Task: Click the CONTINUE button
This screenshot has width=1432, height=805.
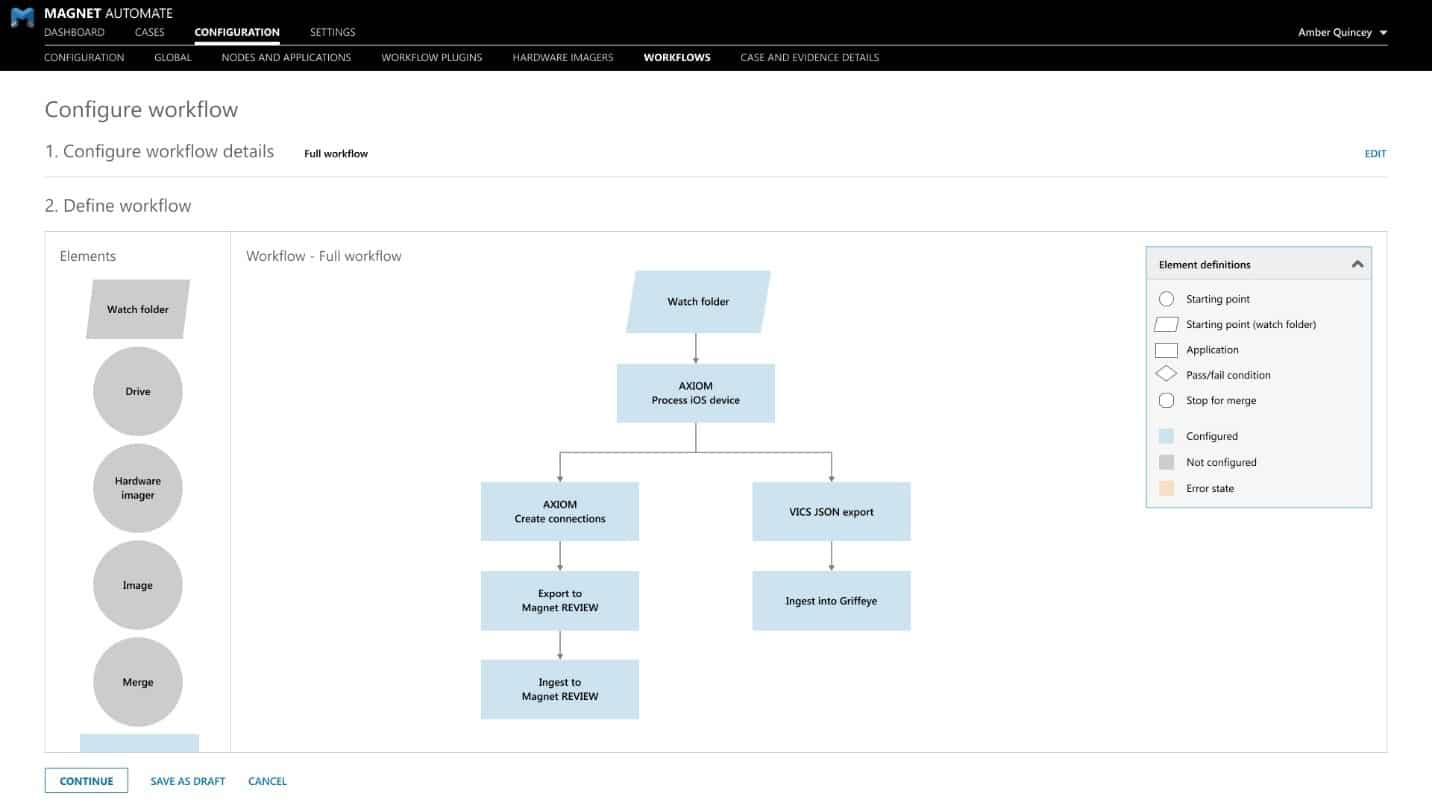Action: 86,780
